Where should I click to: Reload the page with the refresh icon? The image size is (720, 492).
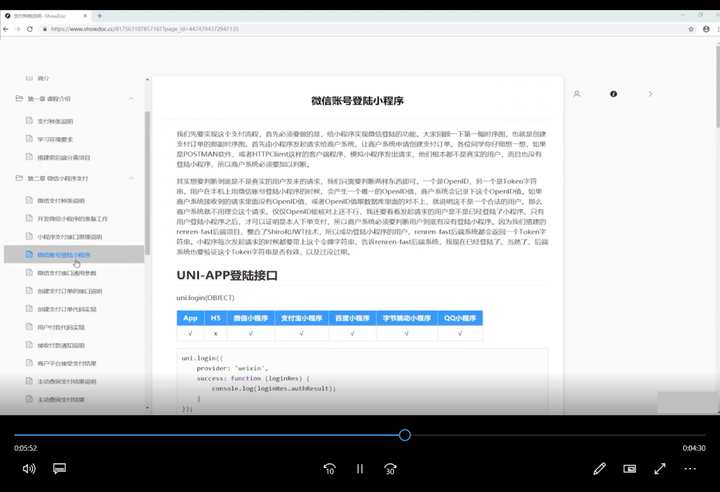(x=30, y=29)
